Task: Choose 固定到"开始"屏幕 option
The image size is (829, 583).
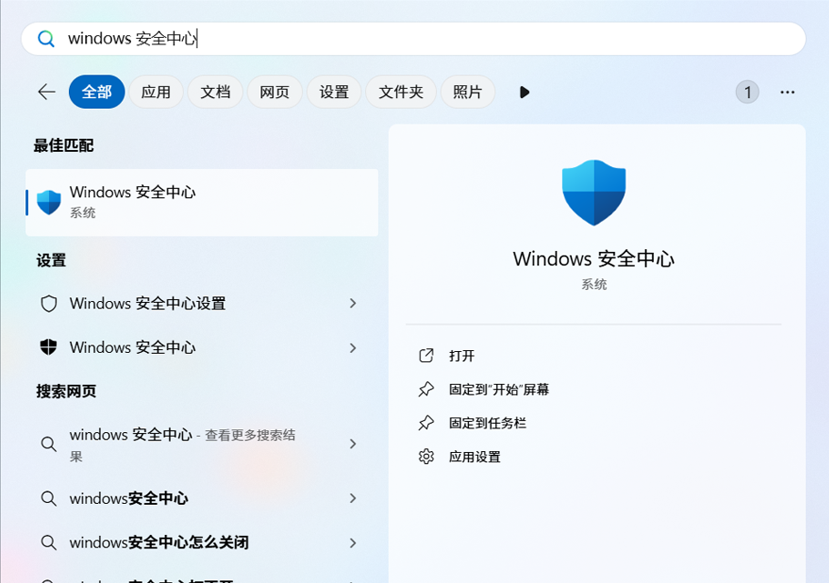Action: coord(498,390)
